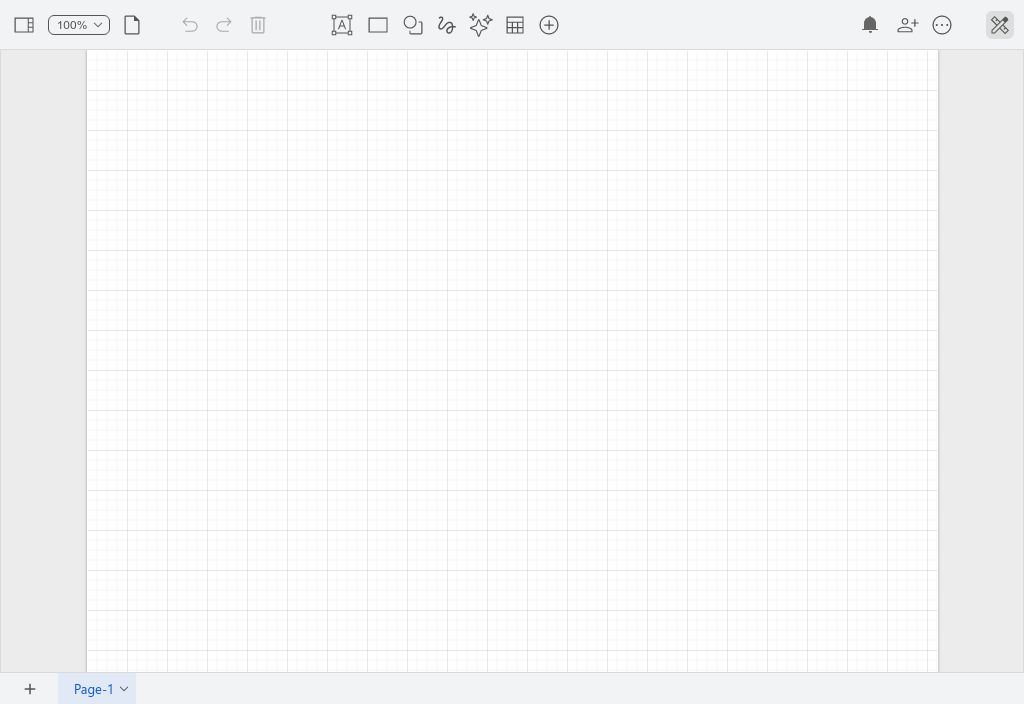This screenshot has height=704, width=1024.
Task: Expand the Page-1 options chevron
Action: pos(123,689)
